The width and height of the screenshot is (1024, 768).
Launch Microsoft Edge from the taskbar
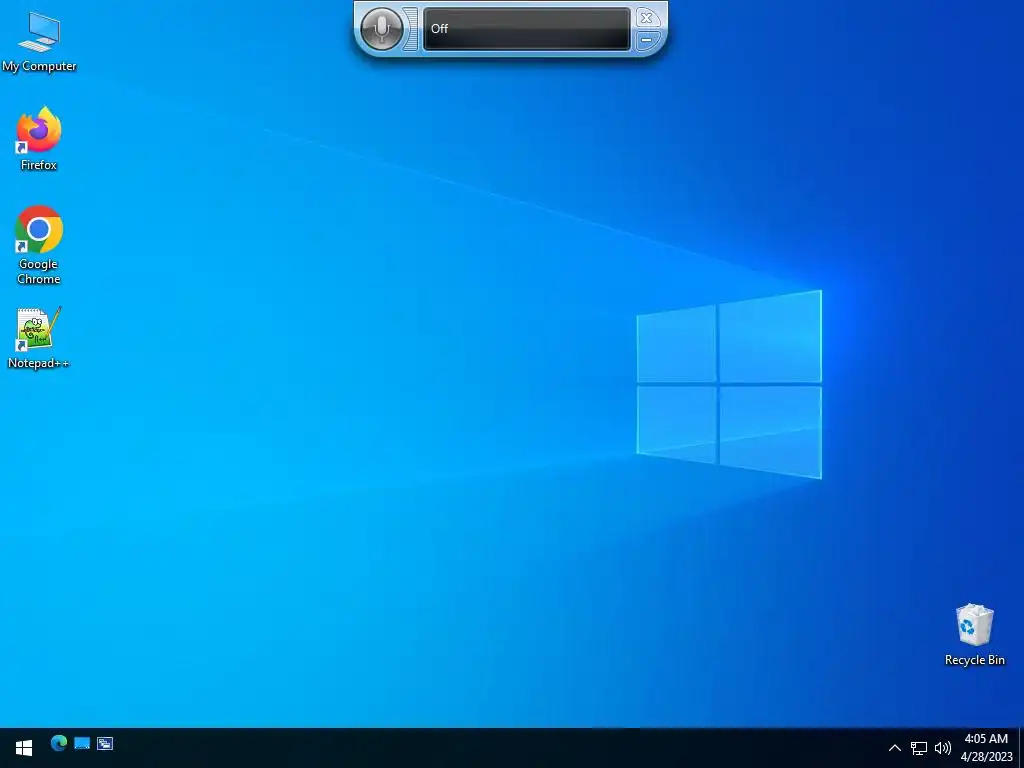pos(59,743)
